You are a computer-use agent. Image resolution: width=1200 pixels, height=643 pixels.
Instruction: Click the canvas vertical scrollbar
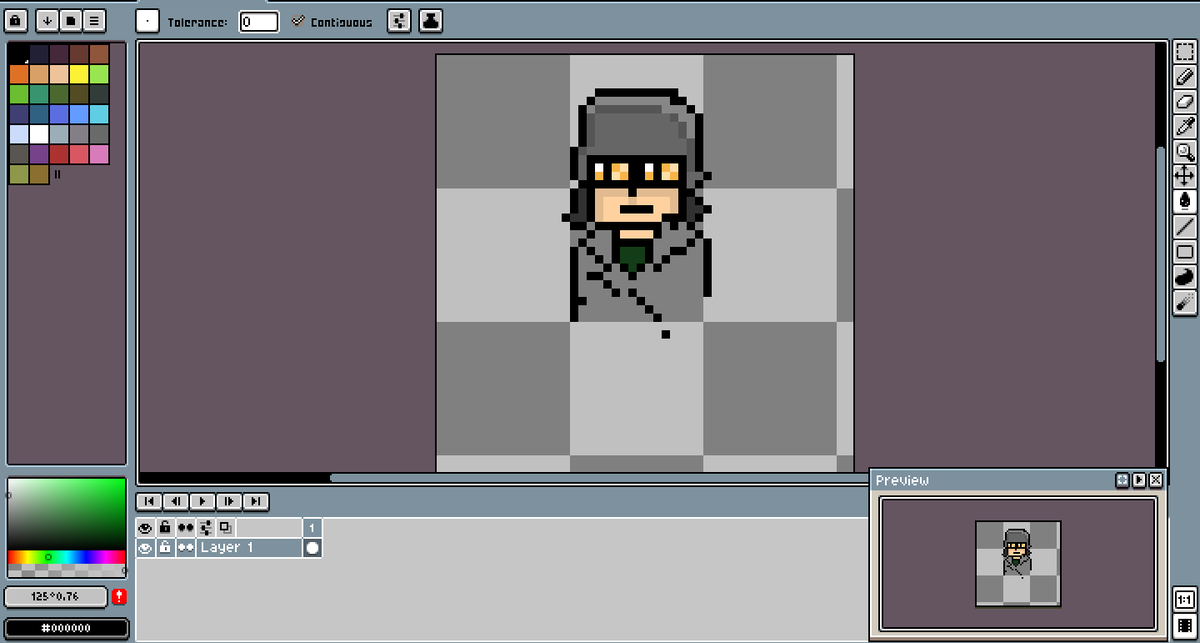(1160, 254)
